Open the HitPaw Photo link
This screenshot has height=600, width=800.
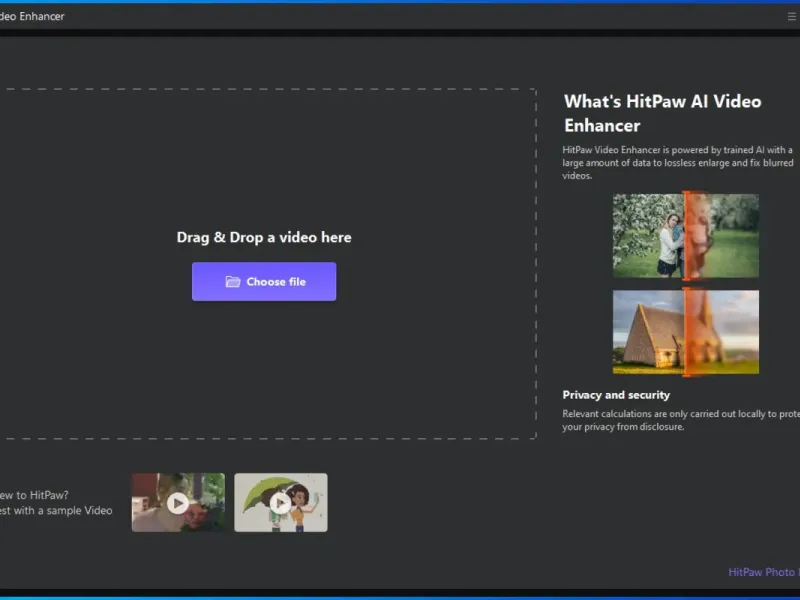click(764, 572)
